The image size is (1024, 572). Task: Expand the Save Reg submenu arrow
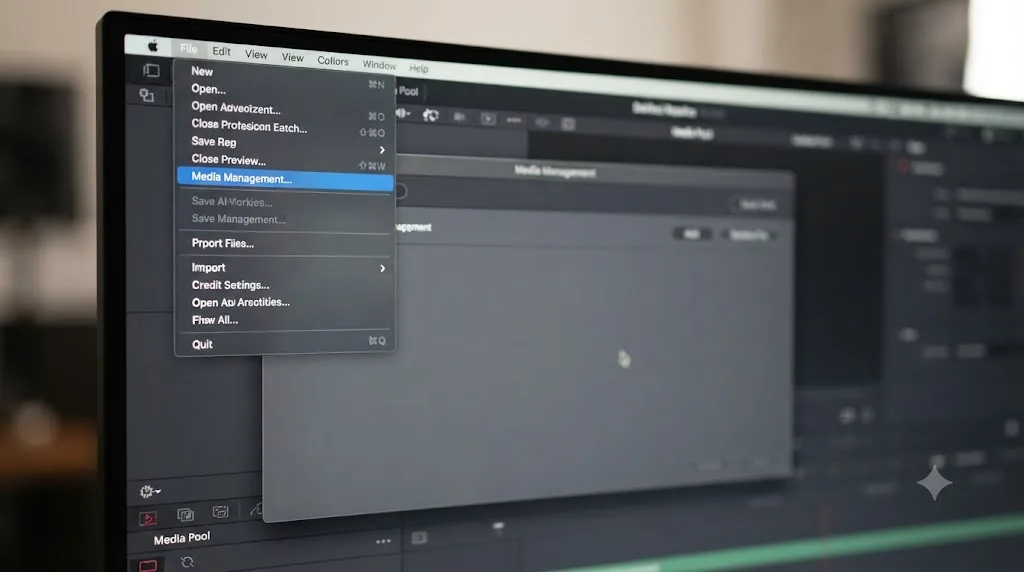pos(382,150)
